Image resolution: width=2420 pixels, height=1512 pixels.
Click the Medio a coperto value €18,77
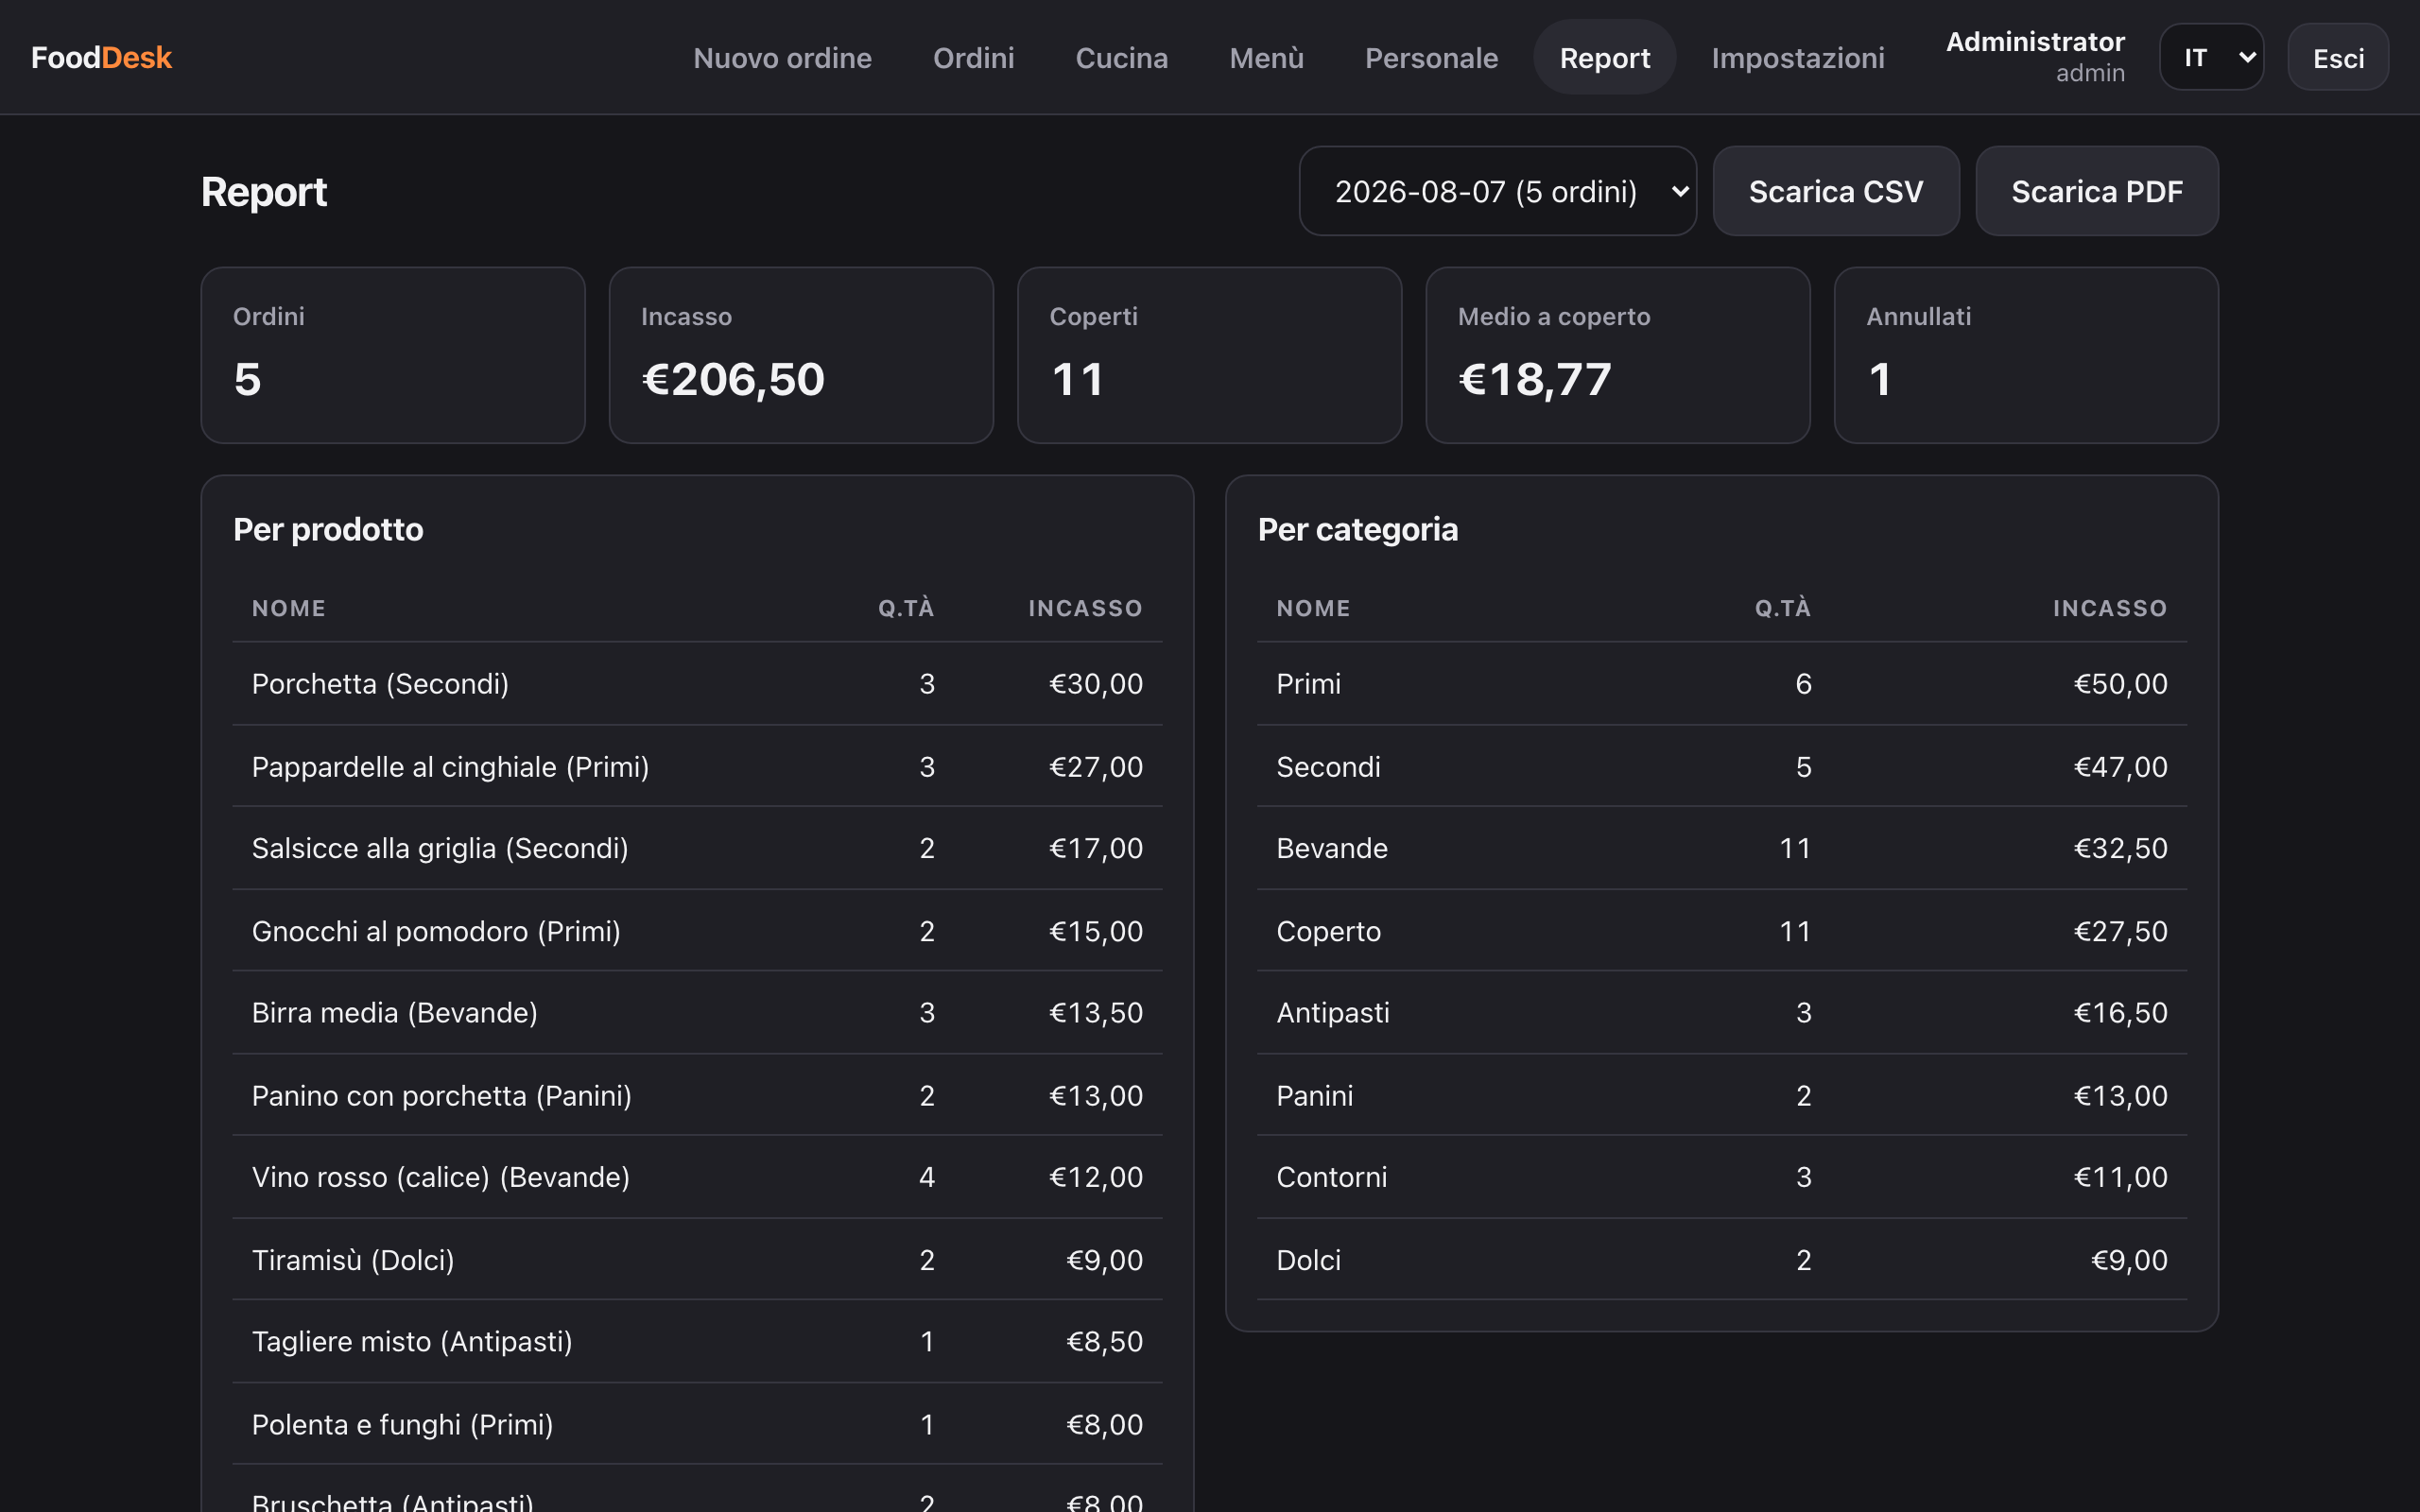1535,379
